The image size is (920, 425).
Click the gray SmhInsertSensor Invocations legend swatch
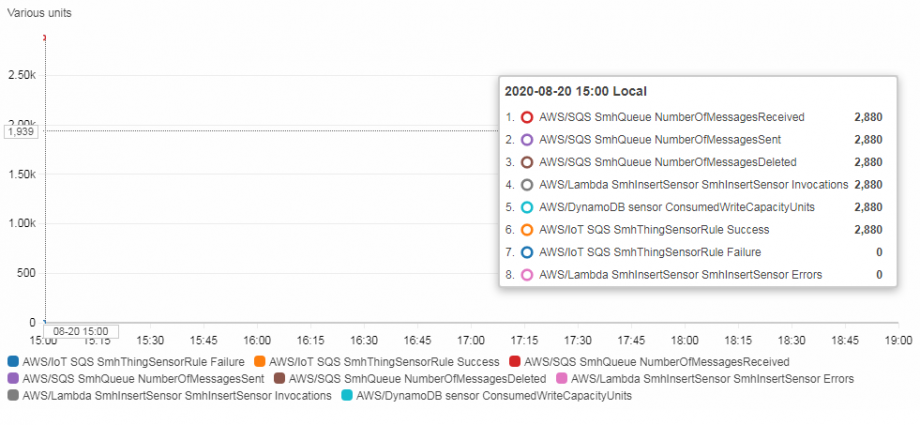point(12,396)
